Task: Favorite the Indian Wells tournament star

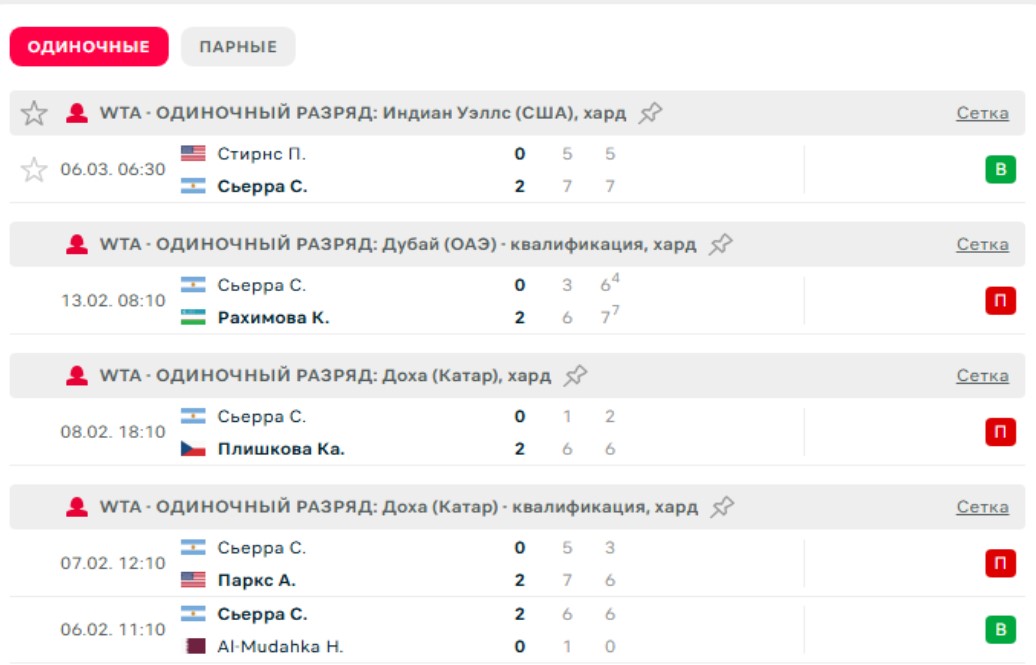Action: tap(34, 113)
